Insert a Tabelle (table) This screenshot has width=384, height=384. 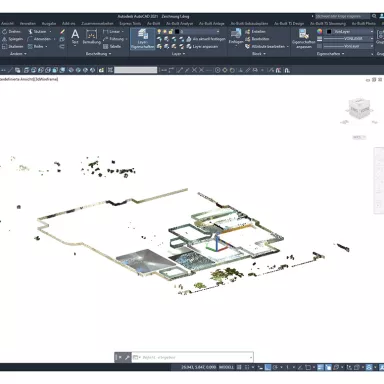112,46
